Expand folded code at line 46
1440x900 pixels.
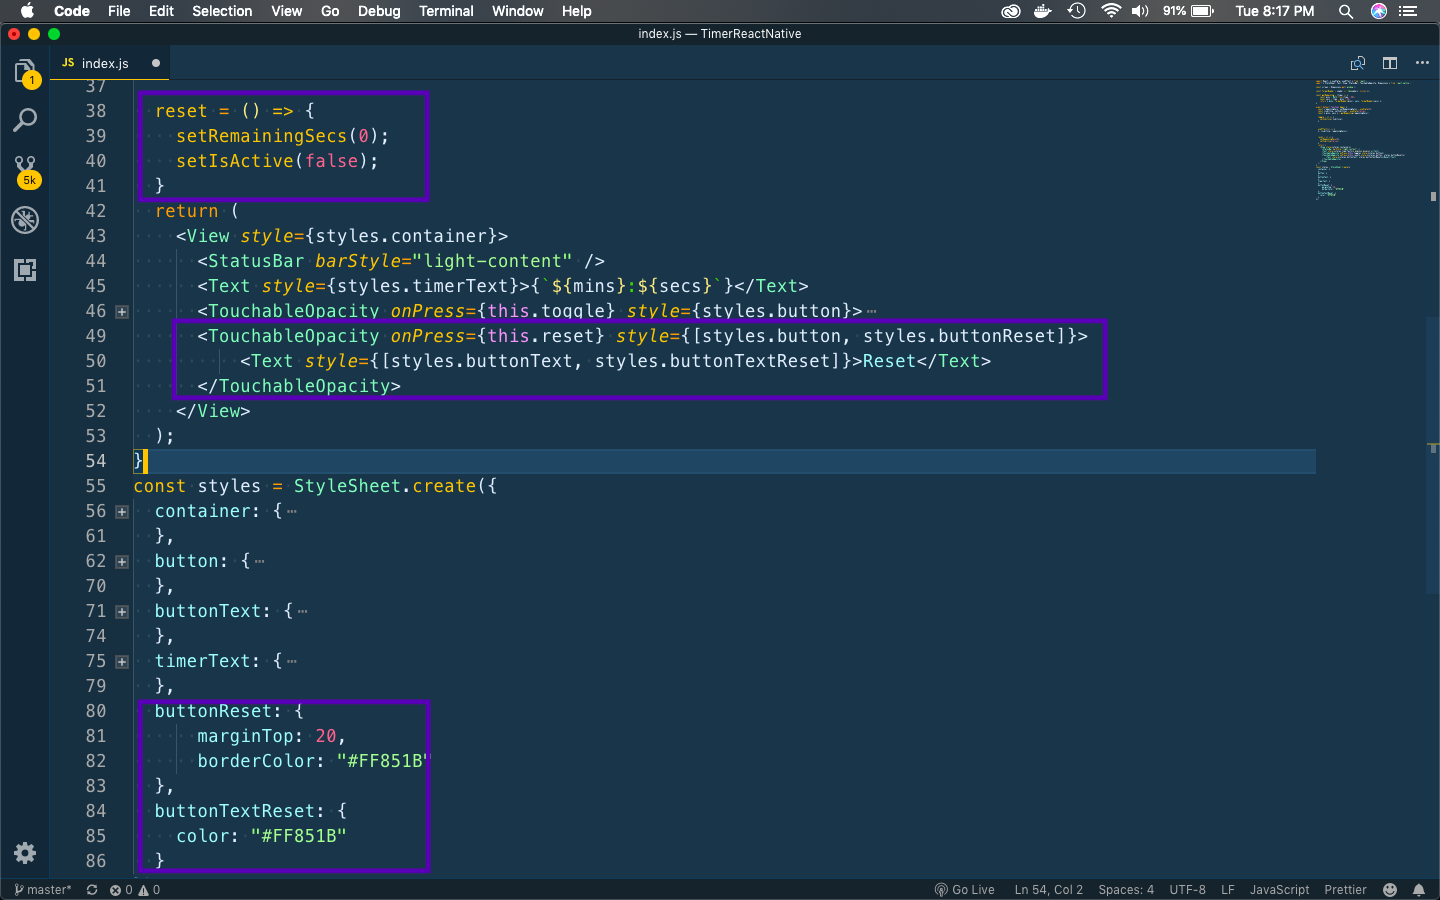122,312
